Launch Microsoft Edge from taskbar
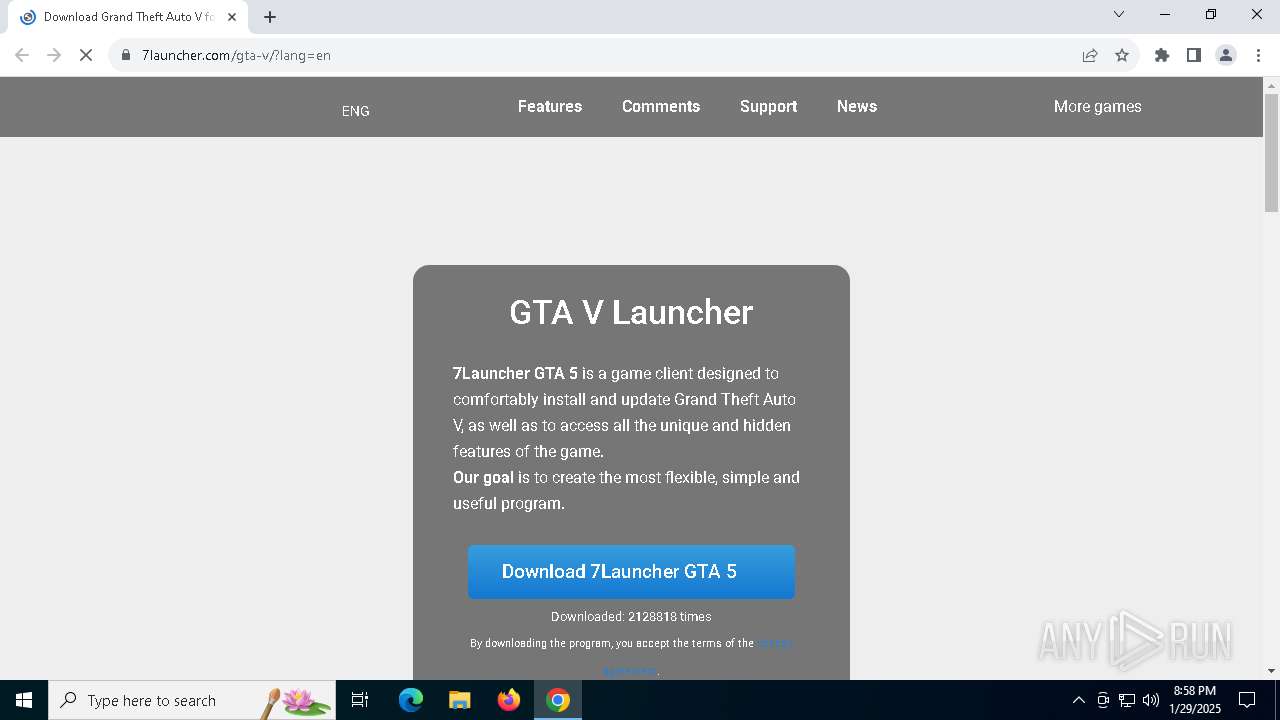The image size is (1280, 720). (x=411, y=700)
